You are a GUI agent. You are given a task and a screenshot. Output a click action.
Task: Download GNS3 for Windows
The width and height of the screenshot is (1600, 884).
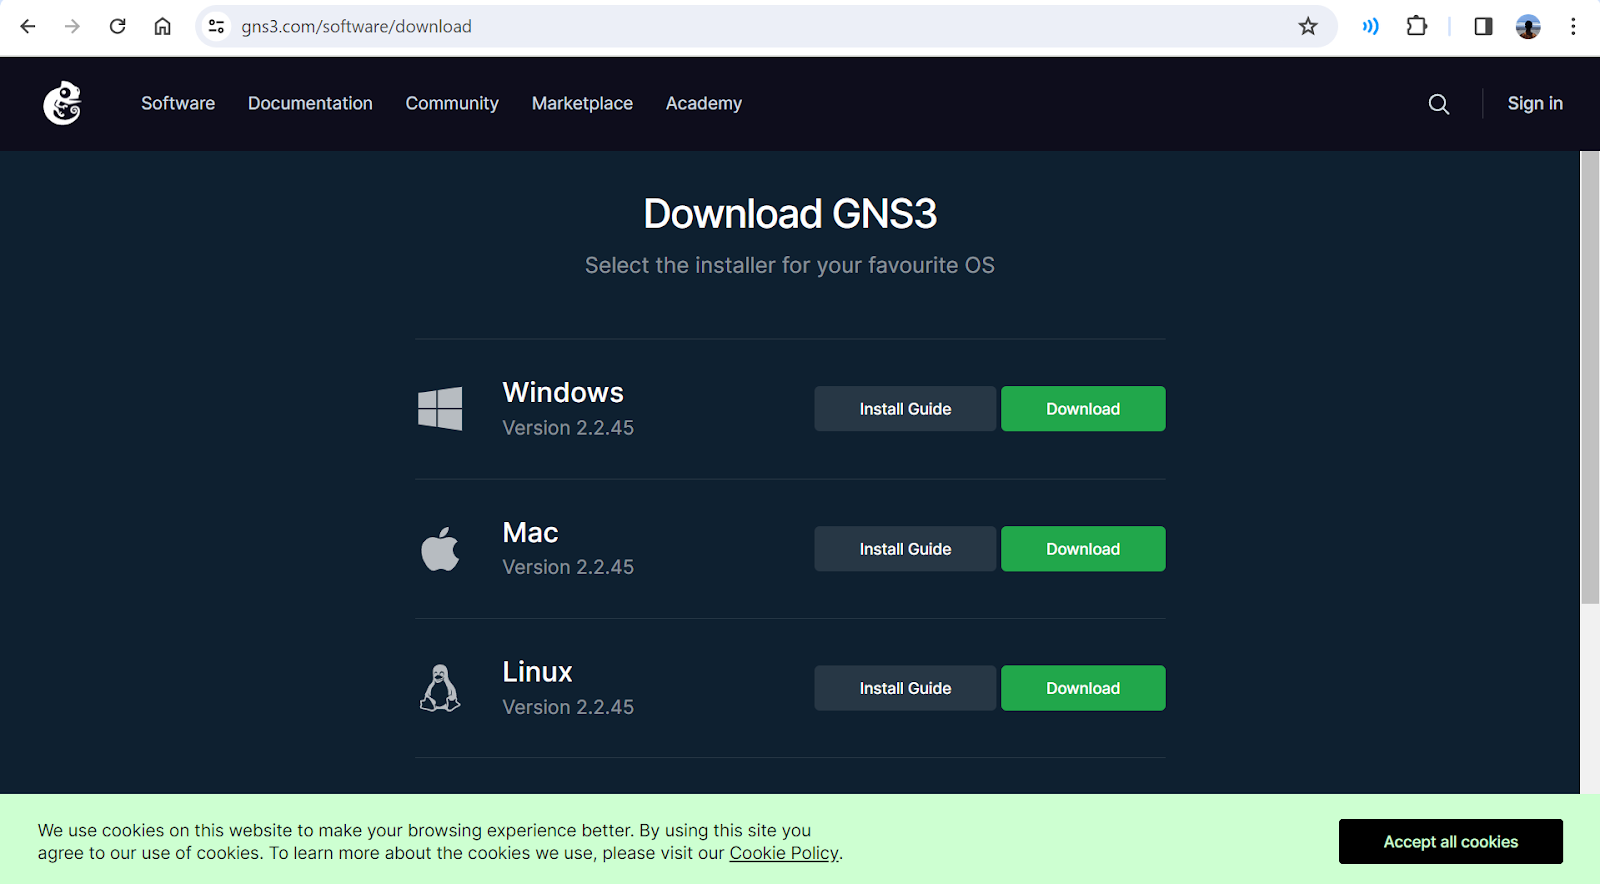pyautogui.click(x=1083, y=409)
